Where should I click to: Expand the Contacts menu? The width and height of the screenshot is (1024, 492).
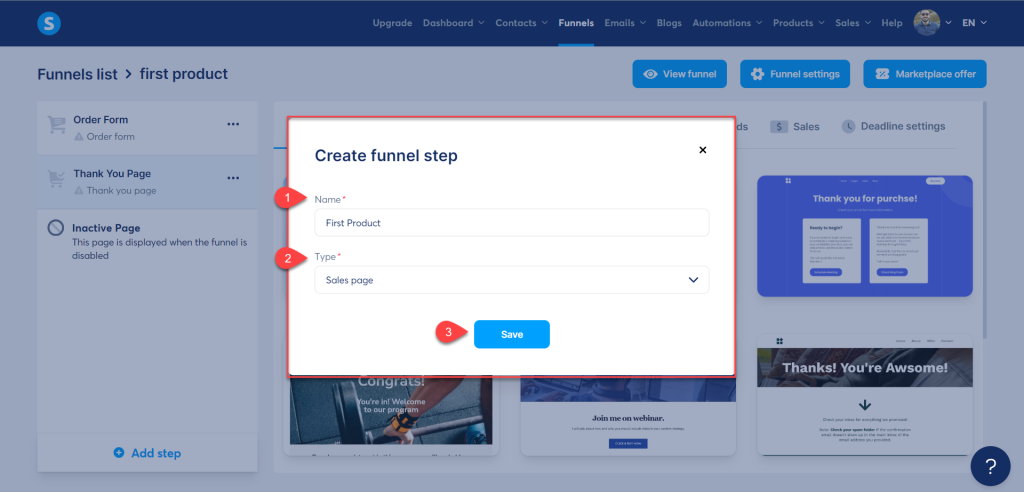(521, 23)
